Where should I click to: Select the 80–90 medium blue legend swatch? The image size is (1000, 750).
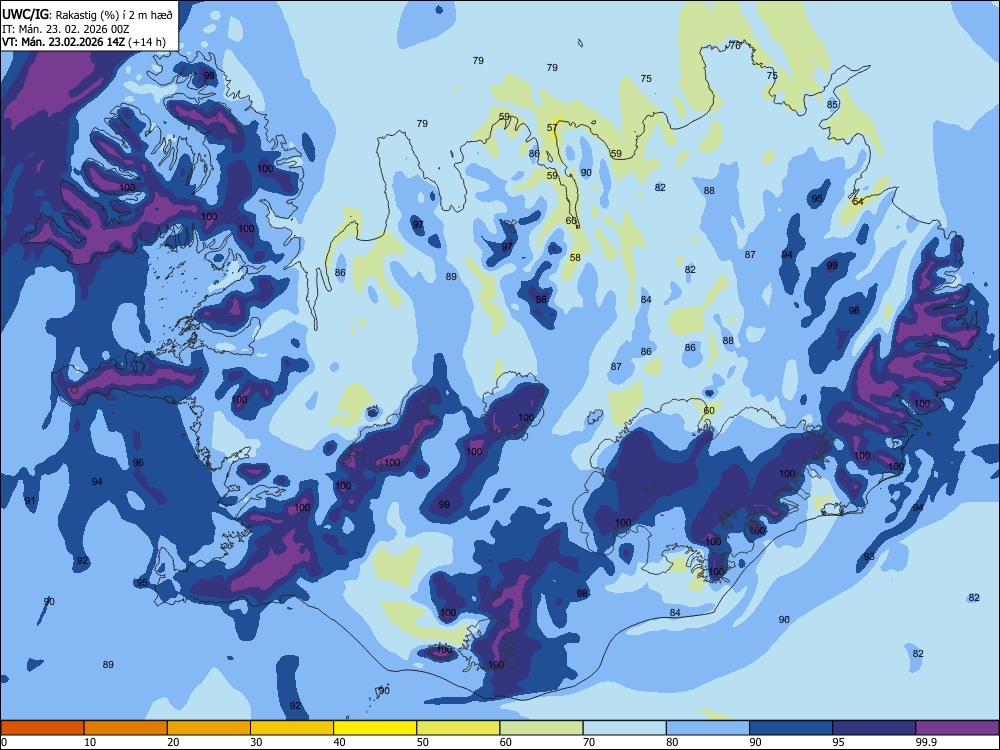click(708, 728)
